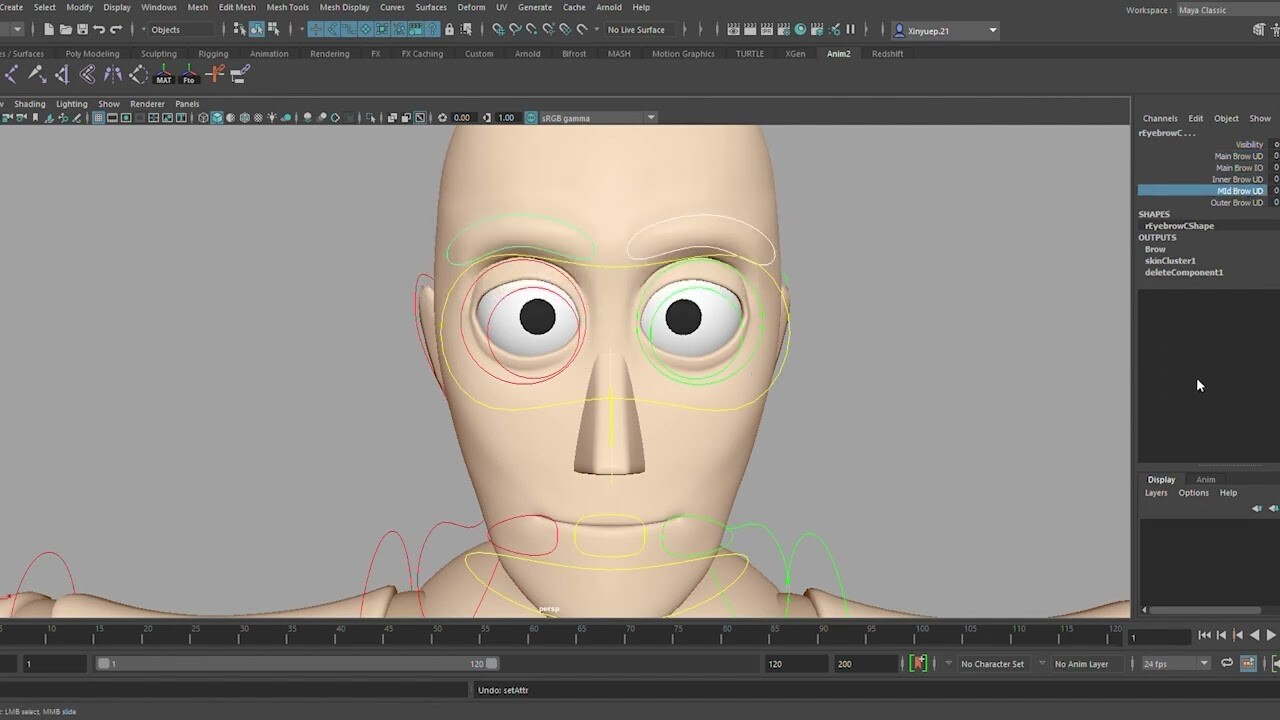1280x720 pixels.
Task: Enable the grid toggle in viewport toolbar
Action: 97,117
